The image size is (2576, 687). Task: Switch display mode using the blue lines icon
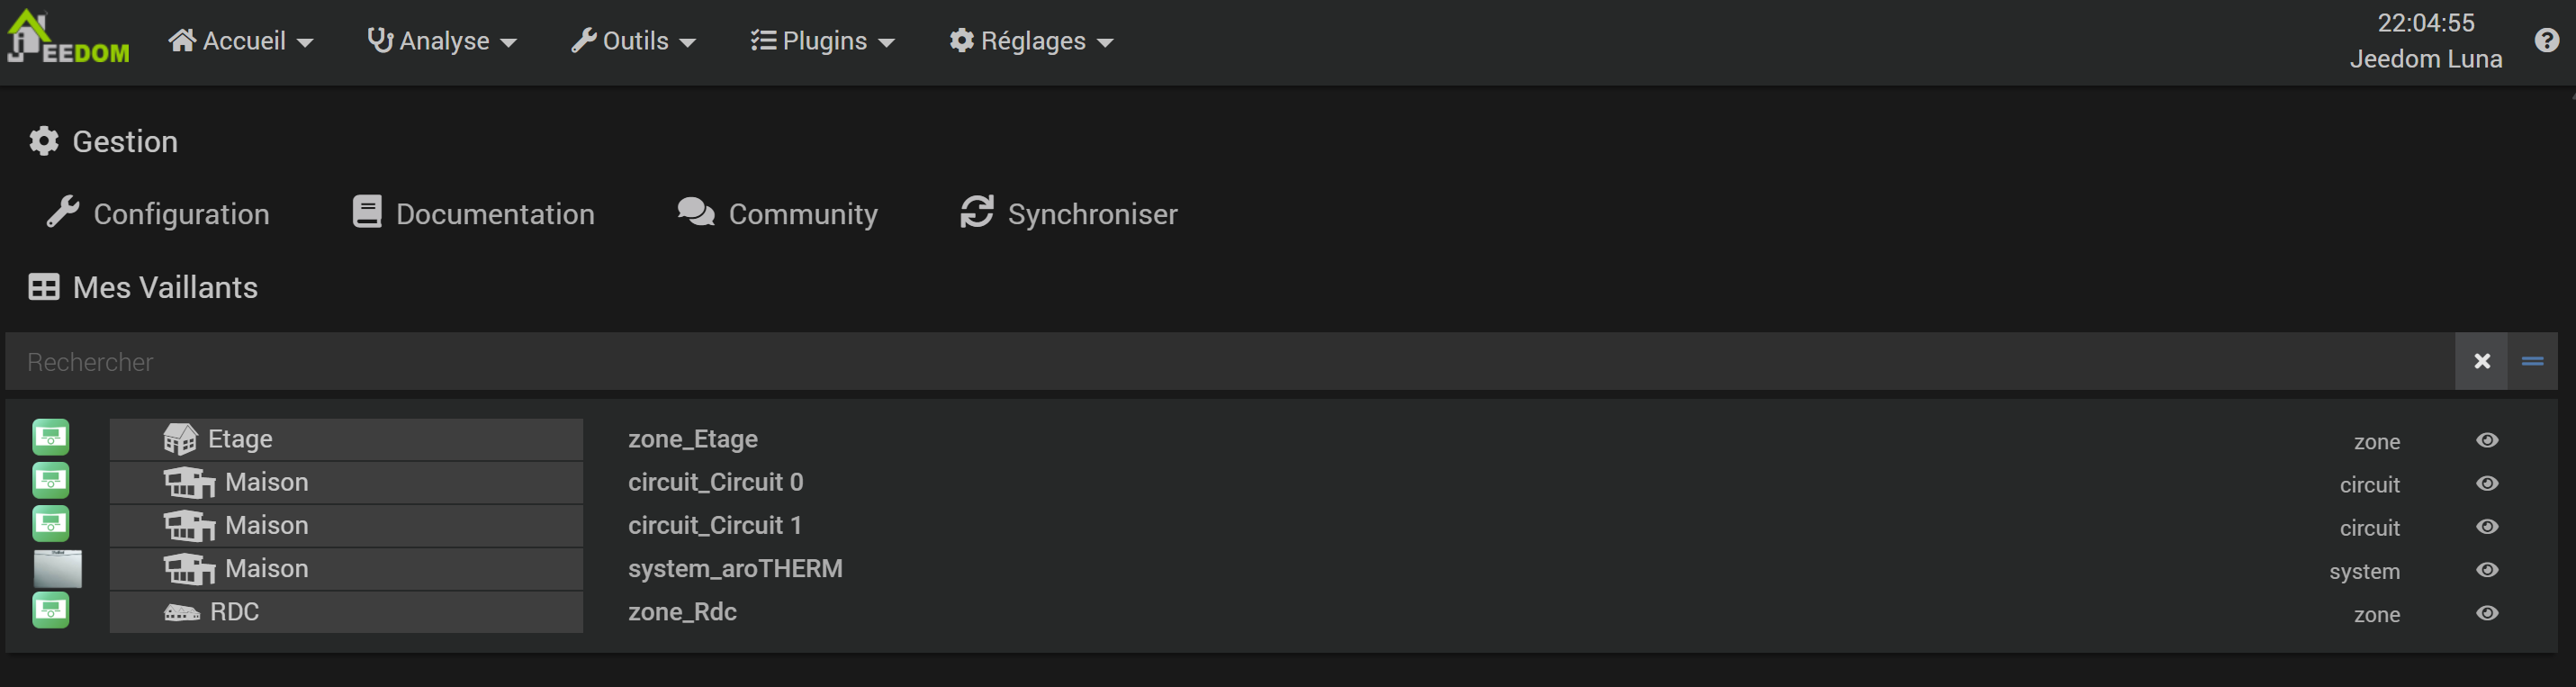coord(2532,362)
